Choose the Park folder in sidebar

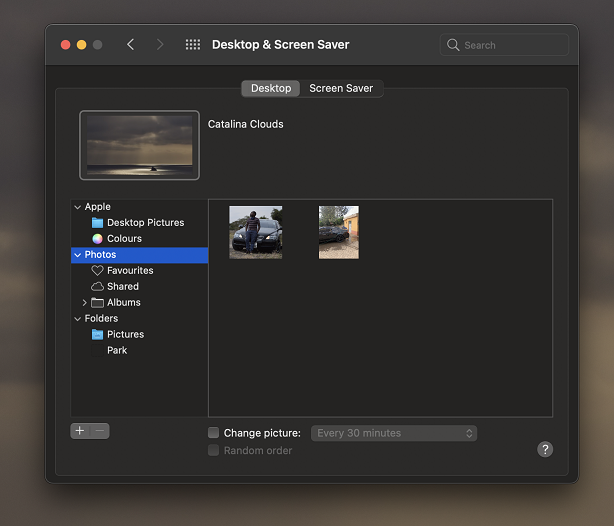[117, 351]
